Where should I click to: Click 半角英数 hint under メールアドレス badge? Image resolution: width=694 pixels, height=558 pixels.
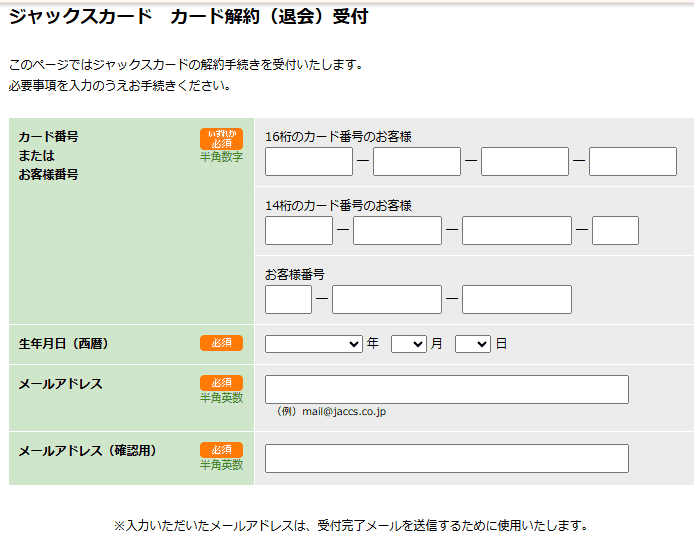click(221, 398)
